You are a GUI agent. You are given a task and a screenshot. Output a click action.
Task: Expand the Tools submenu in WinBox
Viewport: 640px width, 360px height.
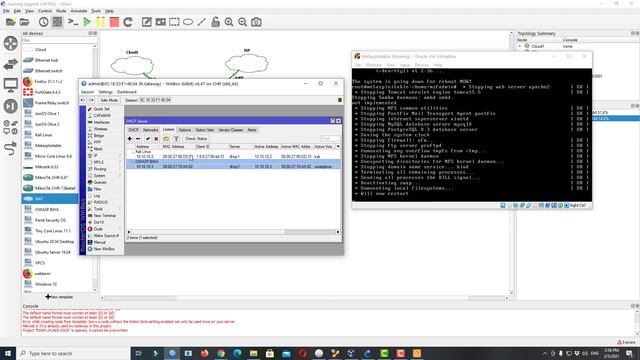pos(104,209)
